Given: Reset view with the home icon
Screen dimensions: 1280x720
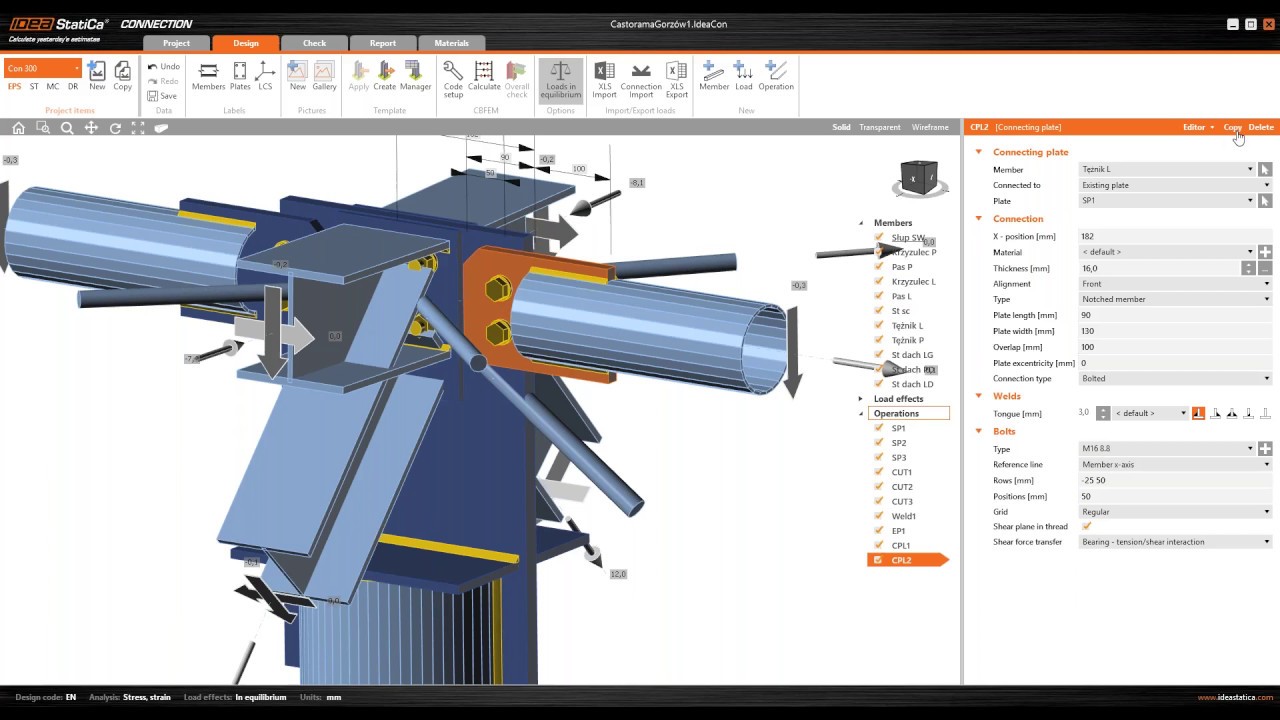Looking at the screenshot, I should (x=18, y=128).
